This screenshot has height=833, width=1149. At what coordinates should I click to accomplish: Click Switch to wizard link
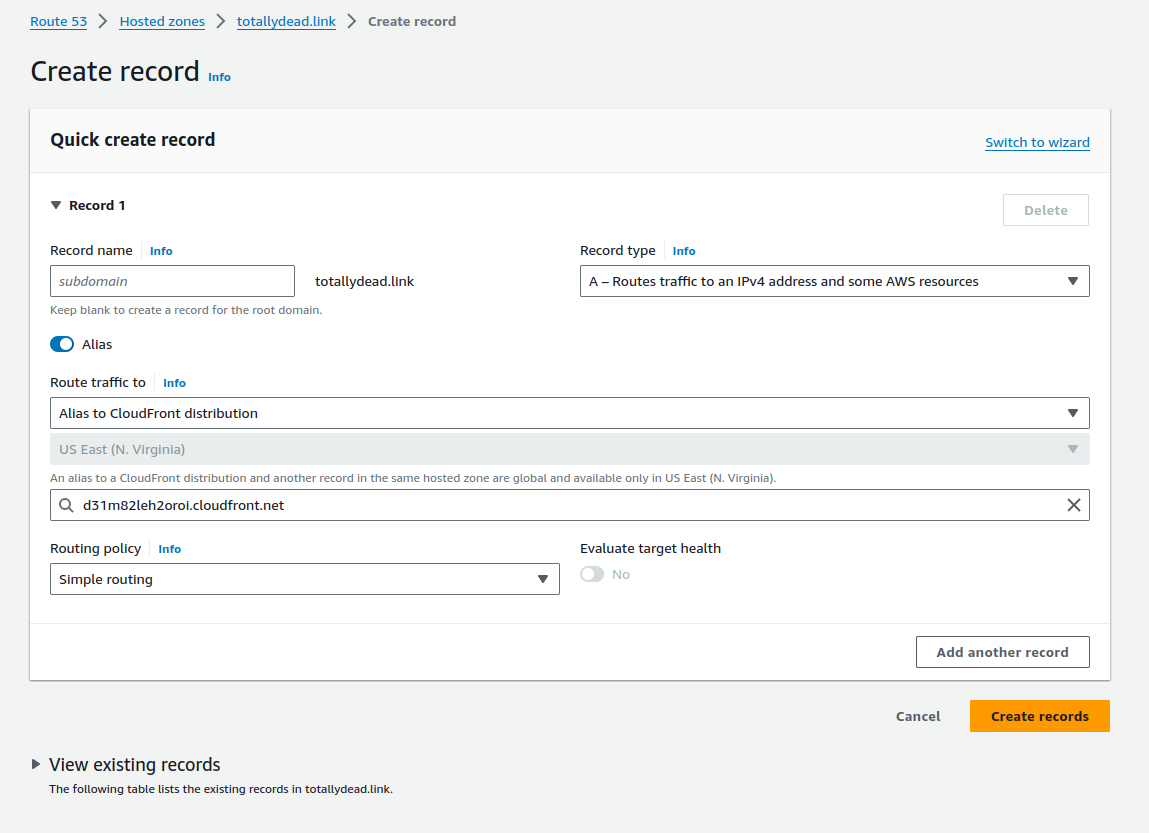point(1037,142)
